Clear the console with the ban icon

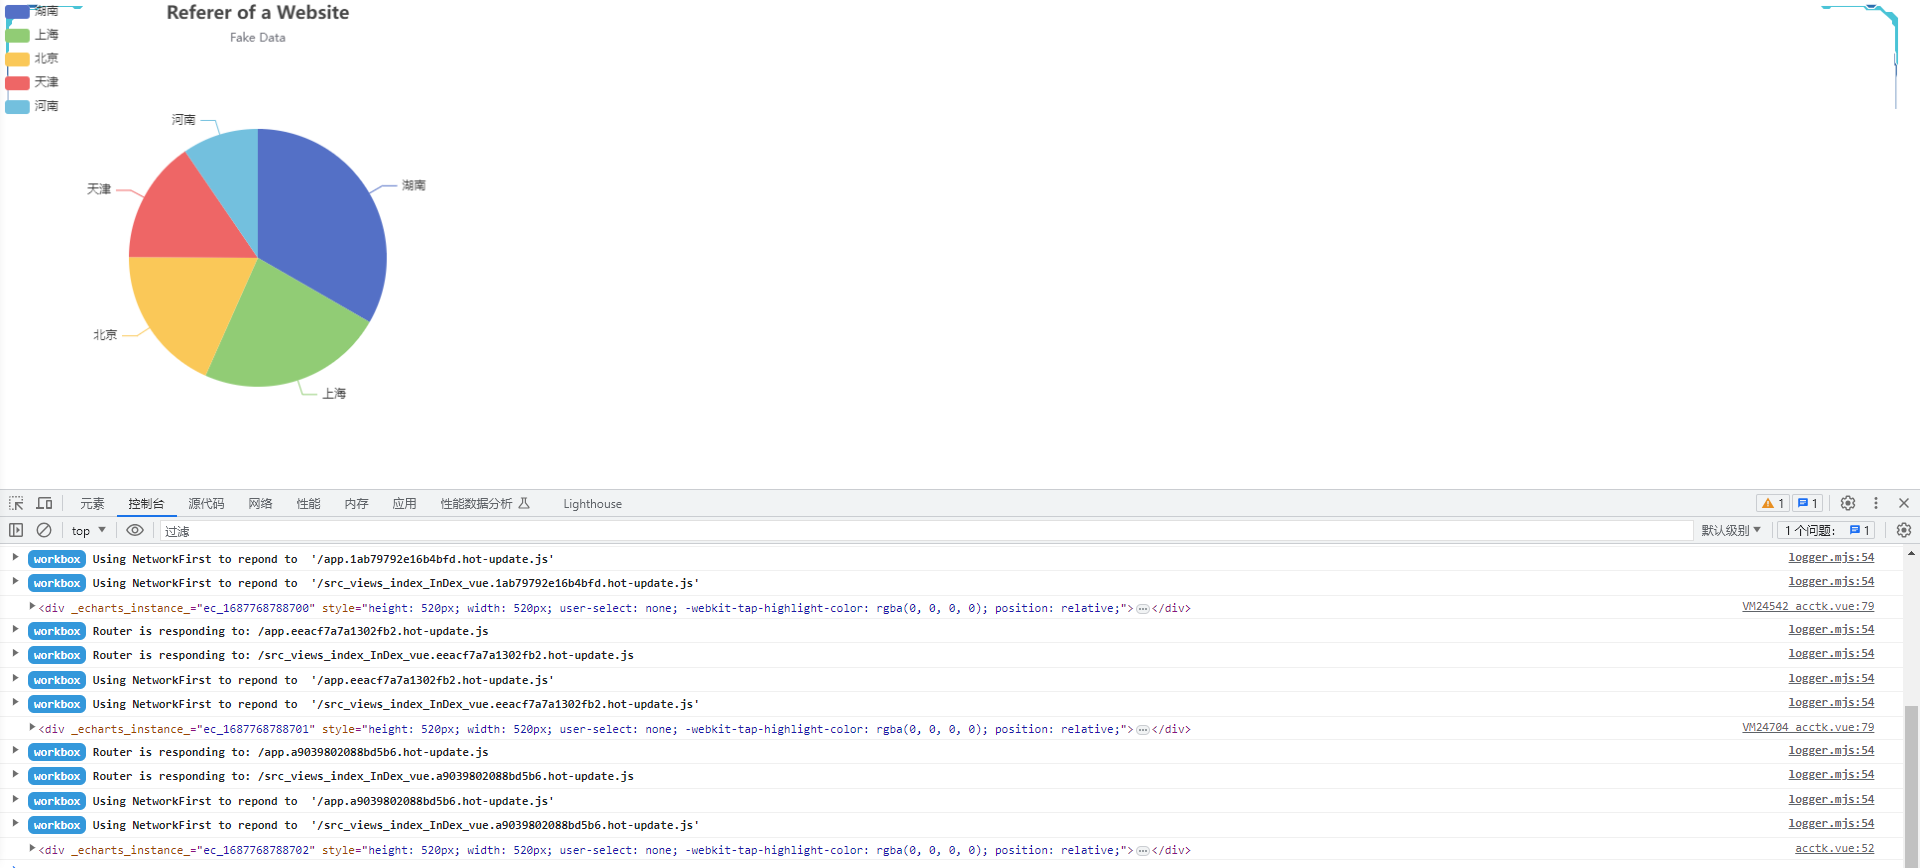click(44, 530)
